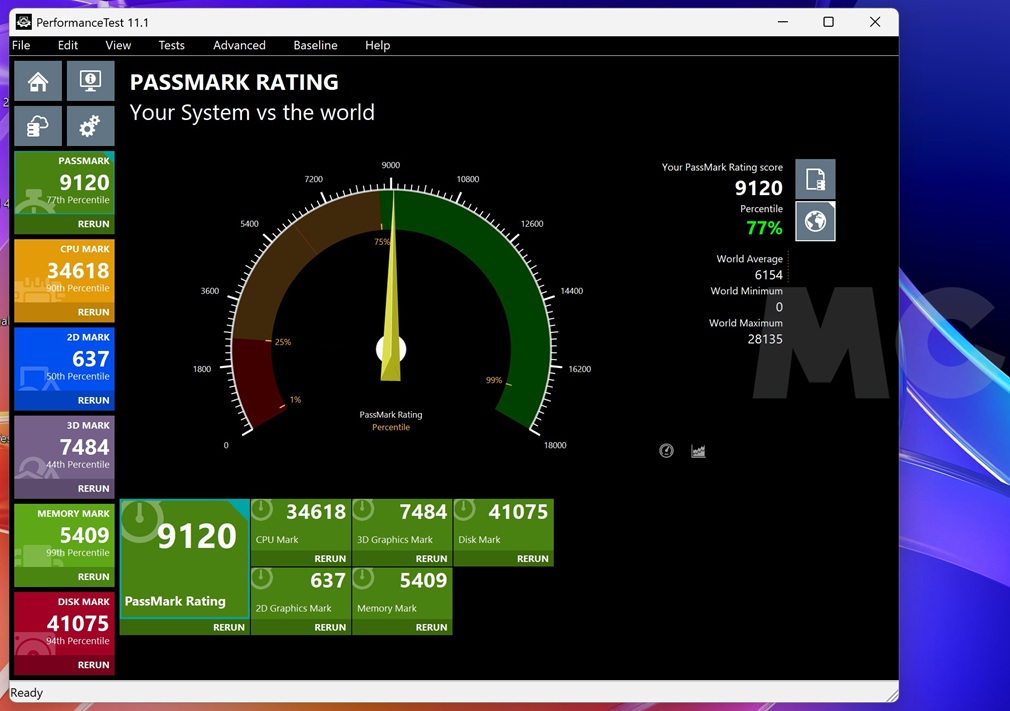Click the World Maximum 28135 value
The height and width of the screenshot is (711, 1010).
coord(765,339)
